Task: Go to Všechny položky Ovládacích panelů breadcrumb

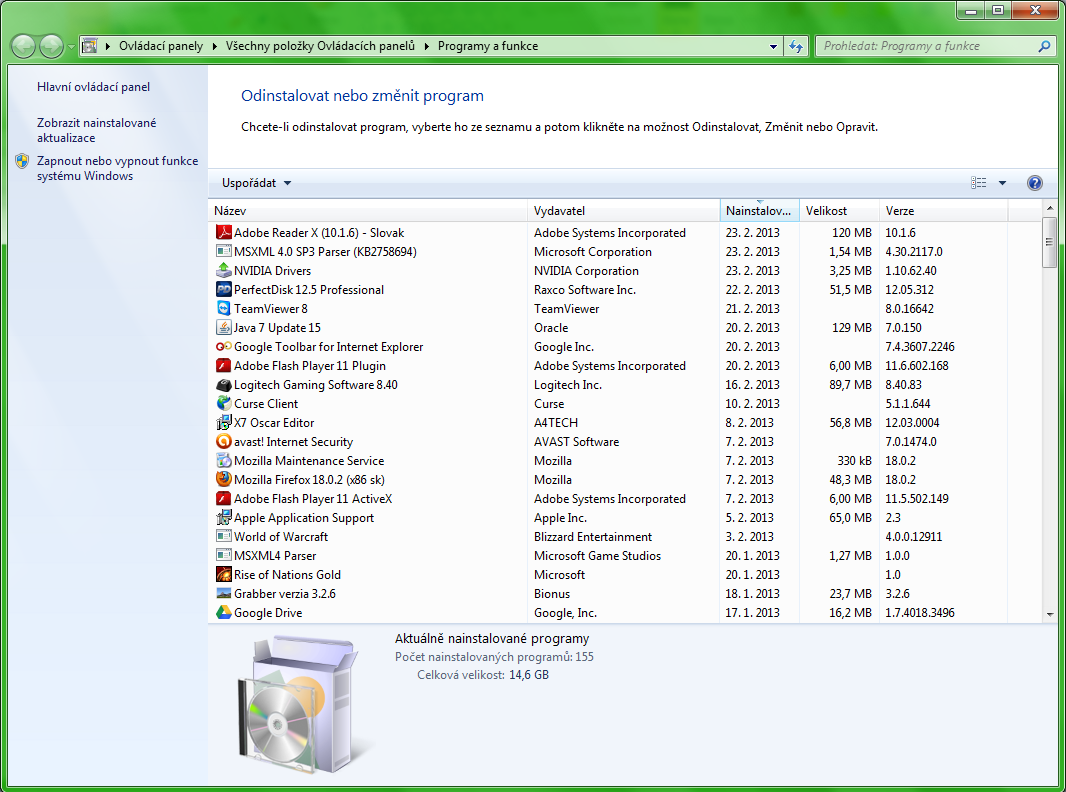Action: (320, 46)
